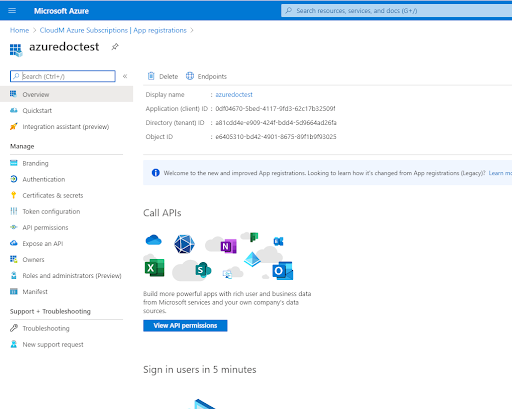Click the API permissions arrow icon
The height and width of the screenshot is (409, 512).
point(14,227)
